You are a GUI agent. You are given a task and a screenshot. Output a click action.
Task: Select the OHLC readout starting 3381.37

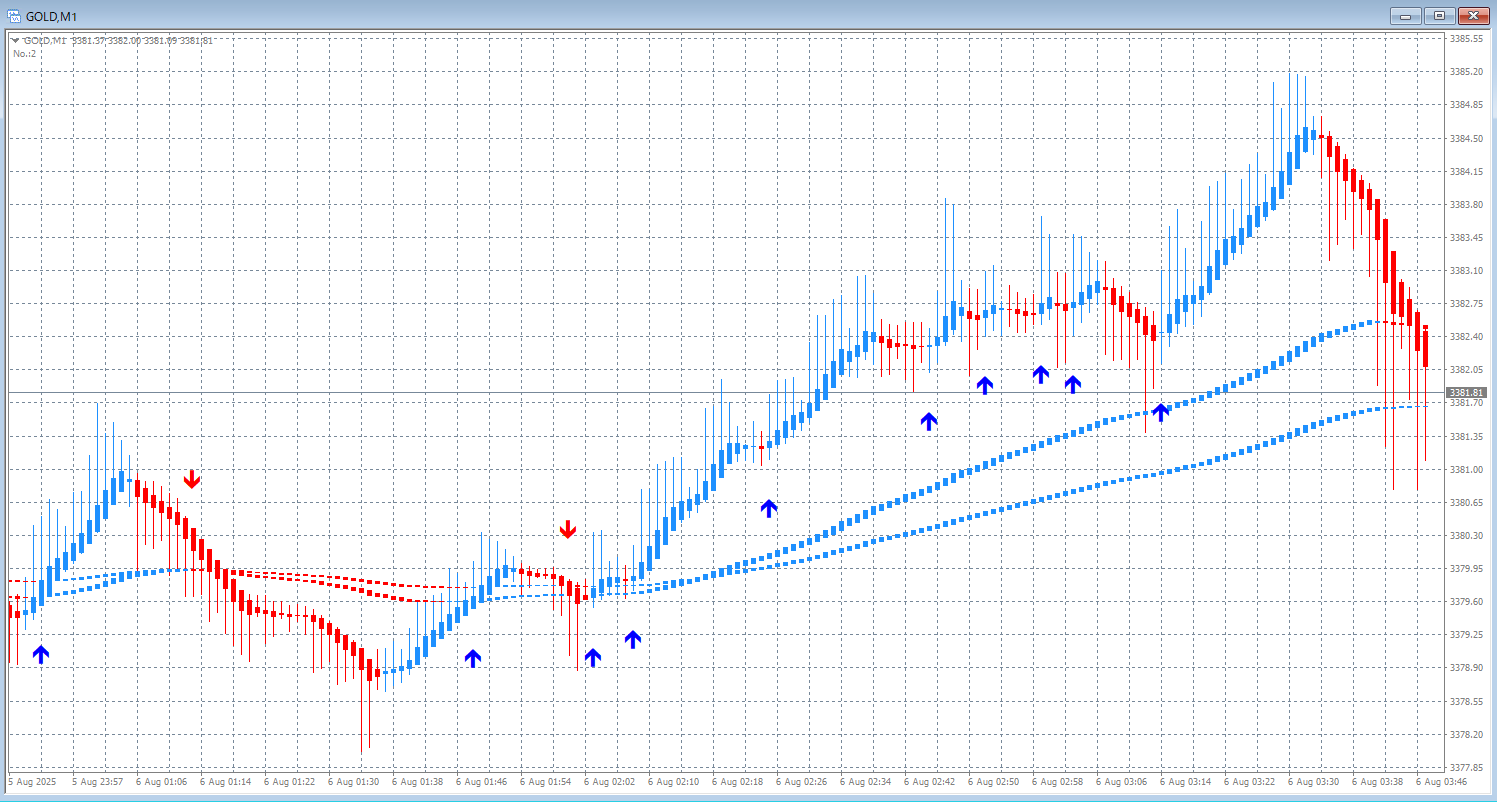[142, 41]
